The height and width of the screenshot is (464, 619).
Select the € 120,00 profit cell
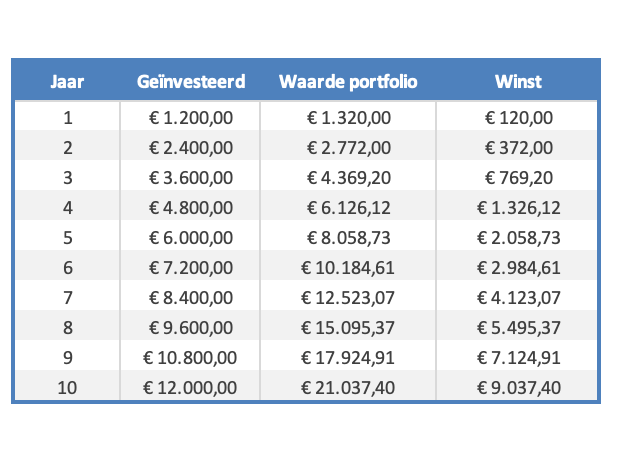[518, 118]
